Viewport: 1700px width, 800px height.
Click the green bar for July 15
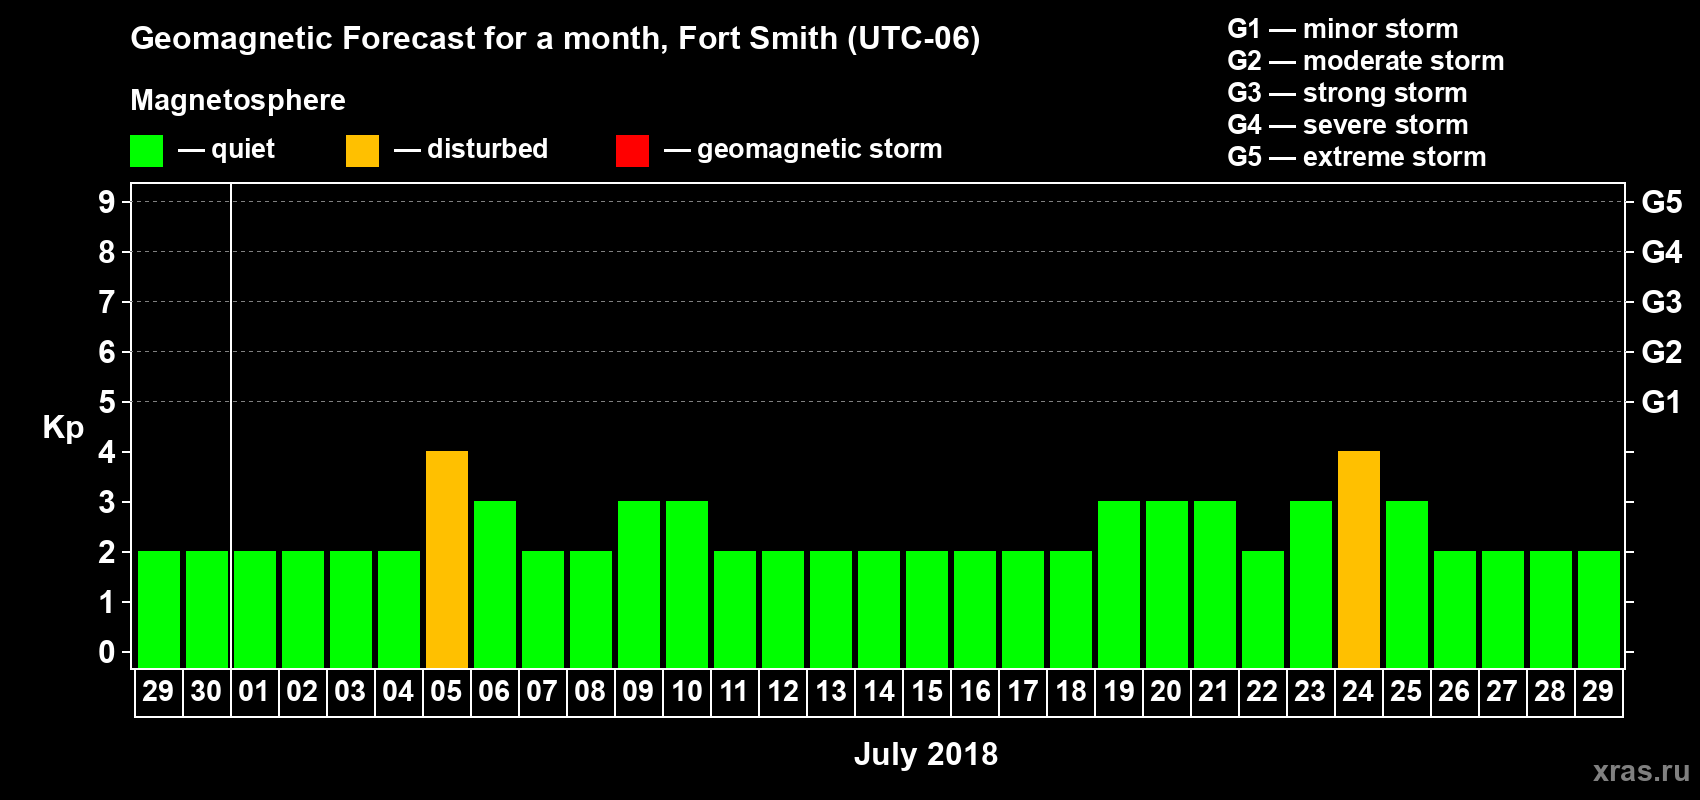pos(927,609)
